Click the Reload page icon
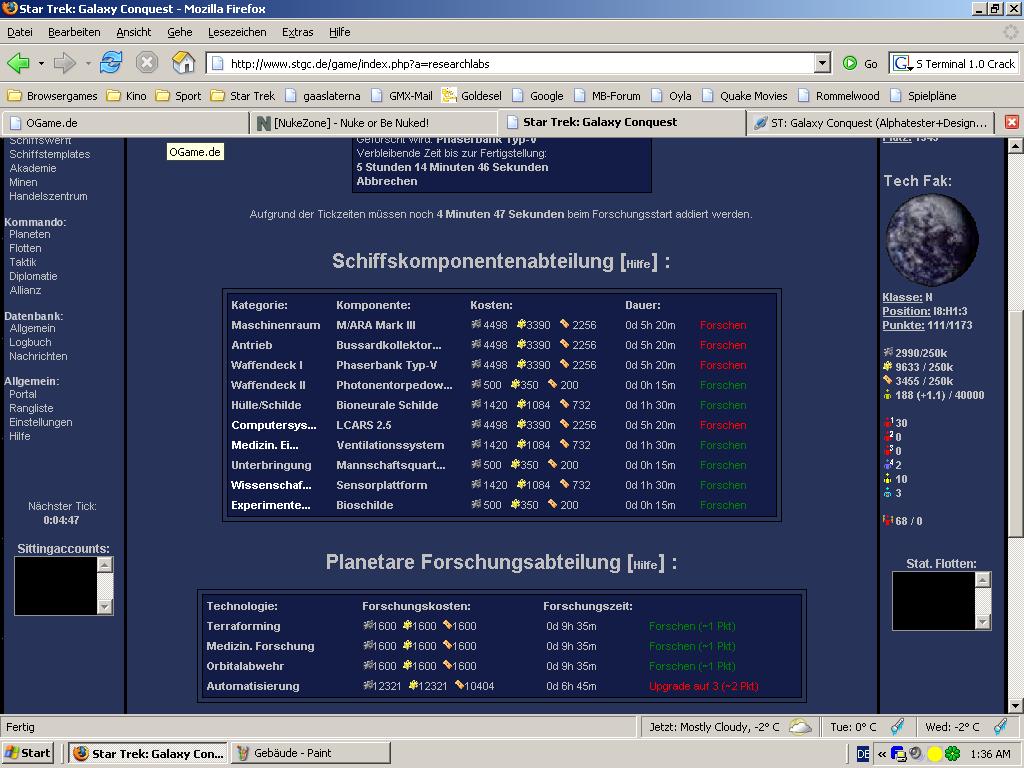The width and height of the screenshot is (1024, 768). click(x=110, y=63)
